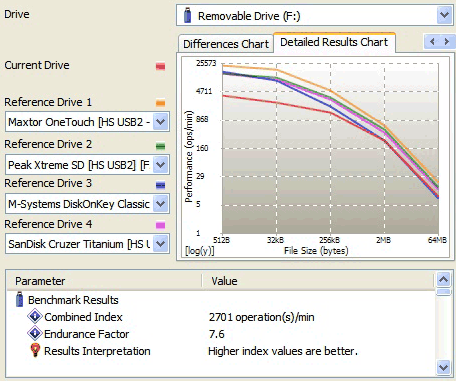456x381 pixels.
Task: Click the Endurance Factor diamond icon
Action: 35,333
